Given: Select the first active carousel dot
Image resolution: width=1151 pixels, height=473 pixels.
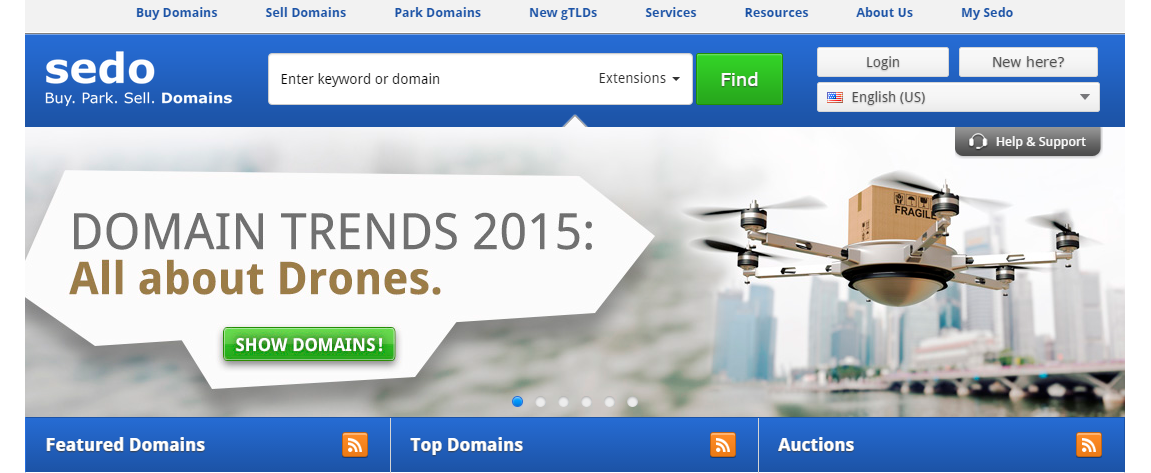Looking at the screenshot, I should [518, 402].
